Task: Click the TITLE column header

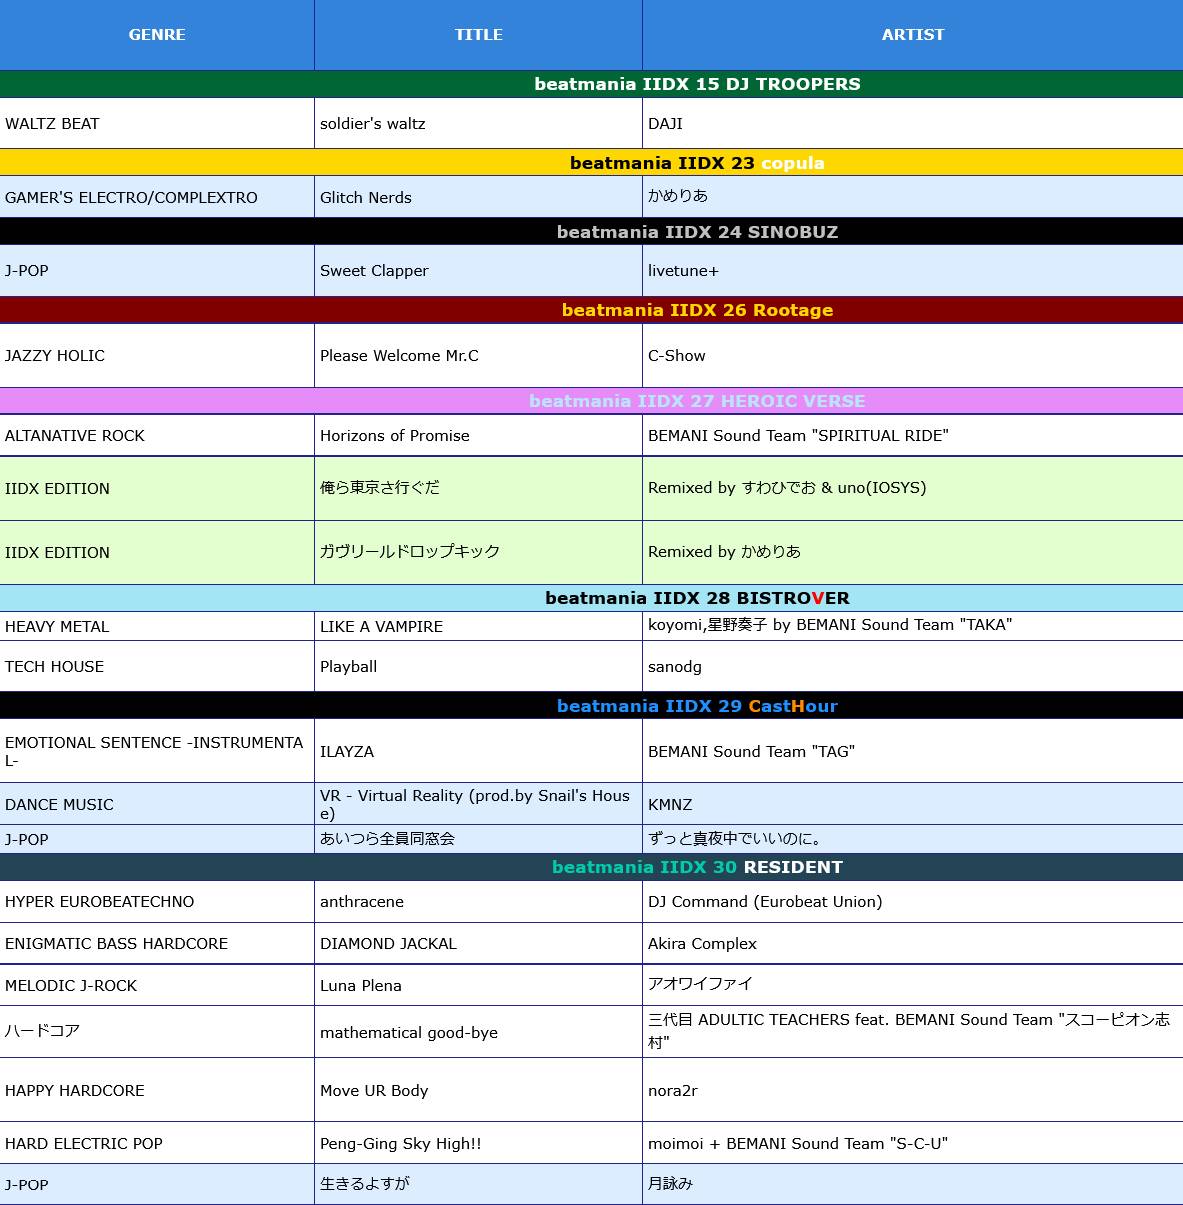Action: pyautogui.click(x=478, y=35)
